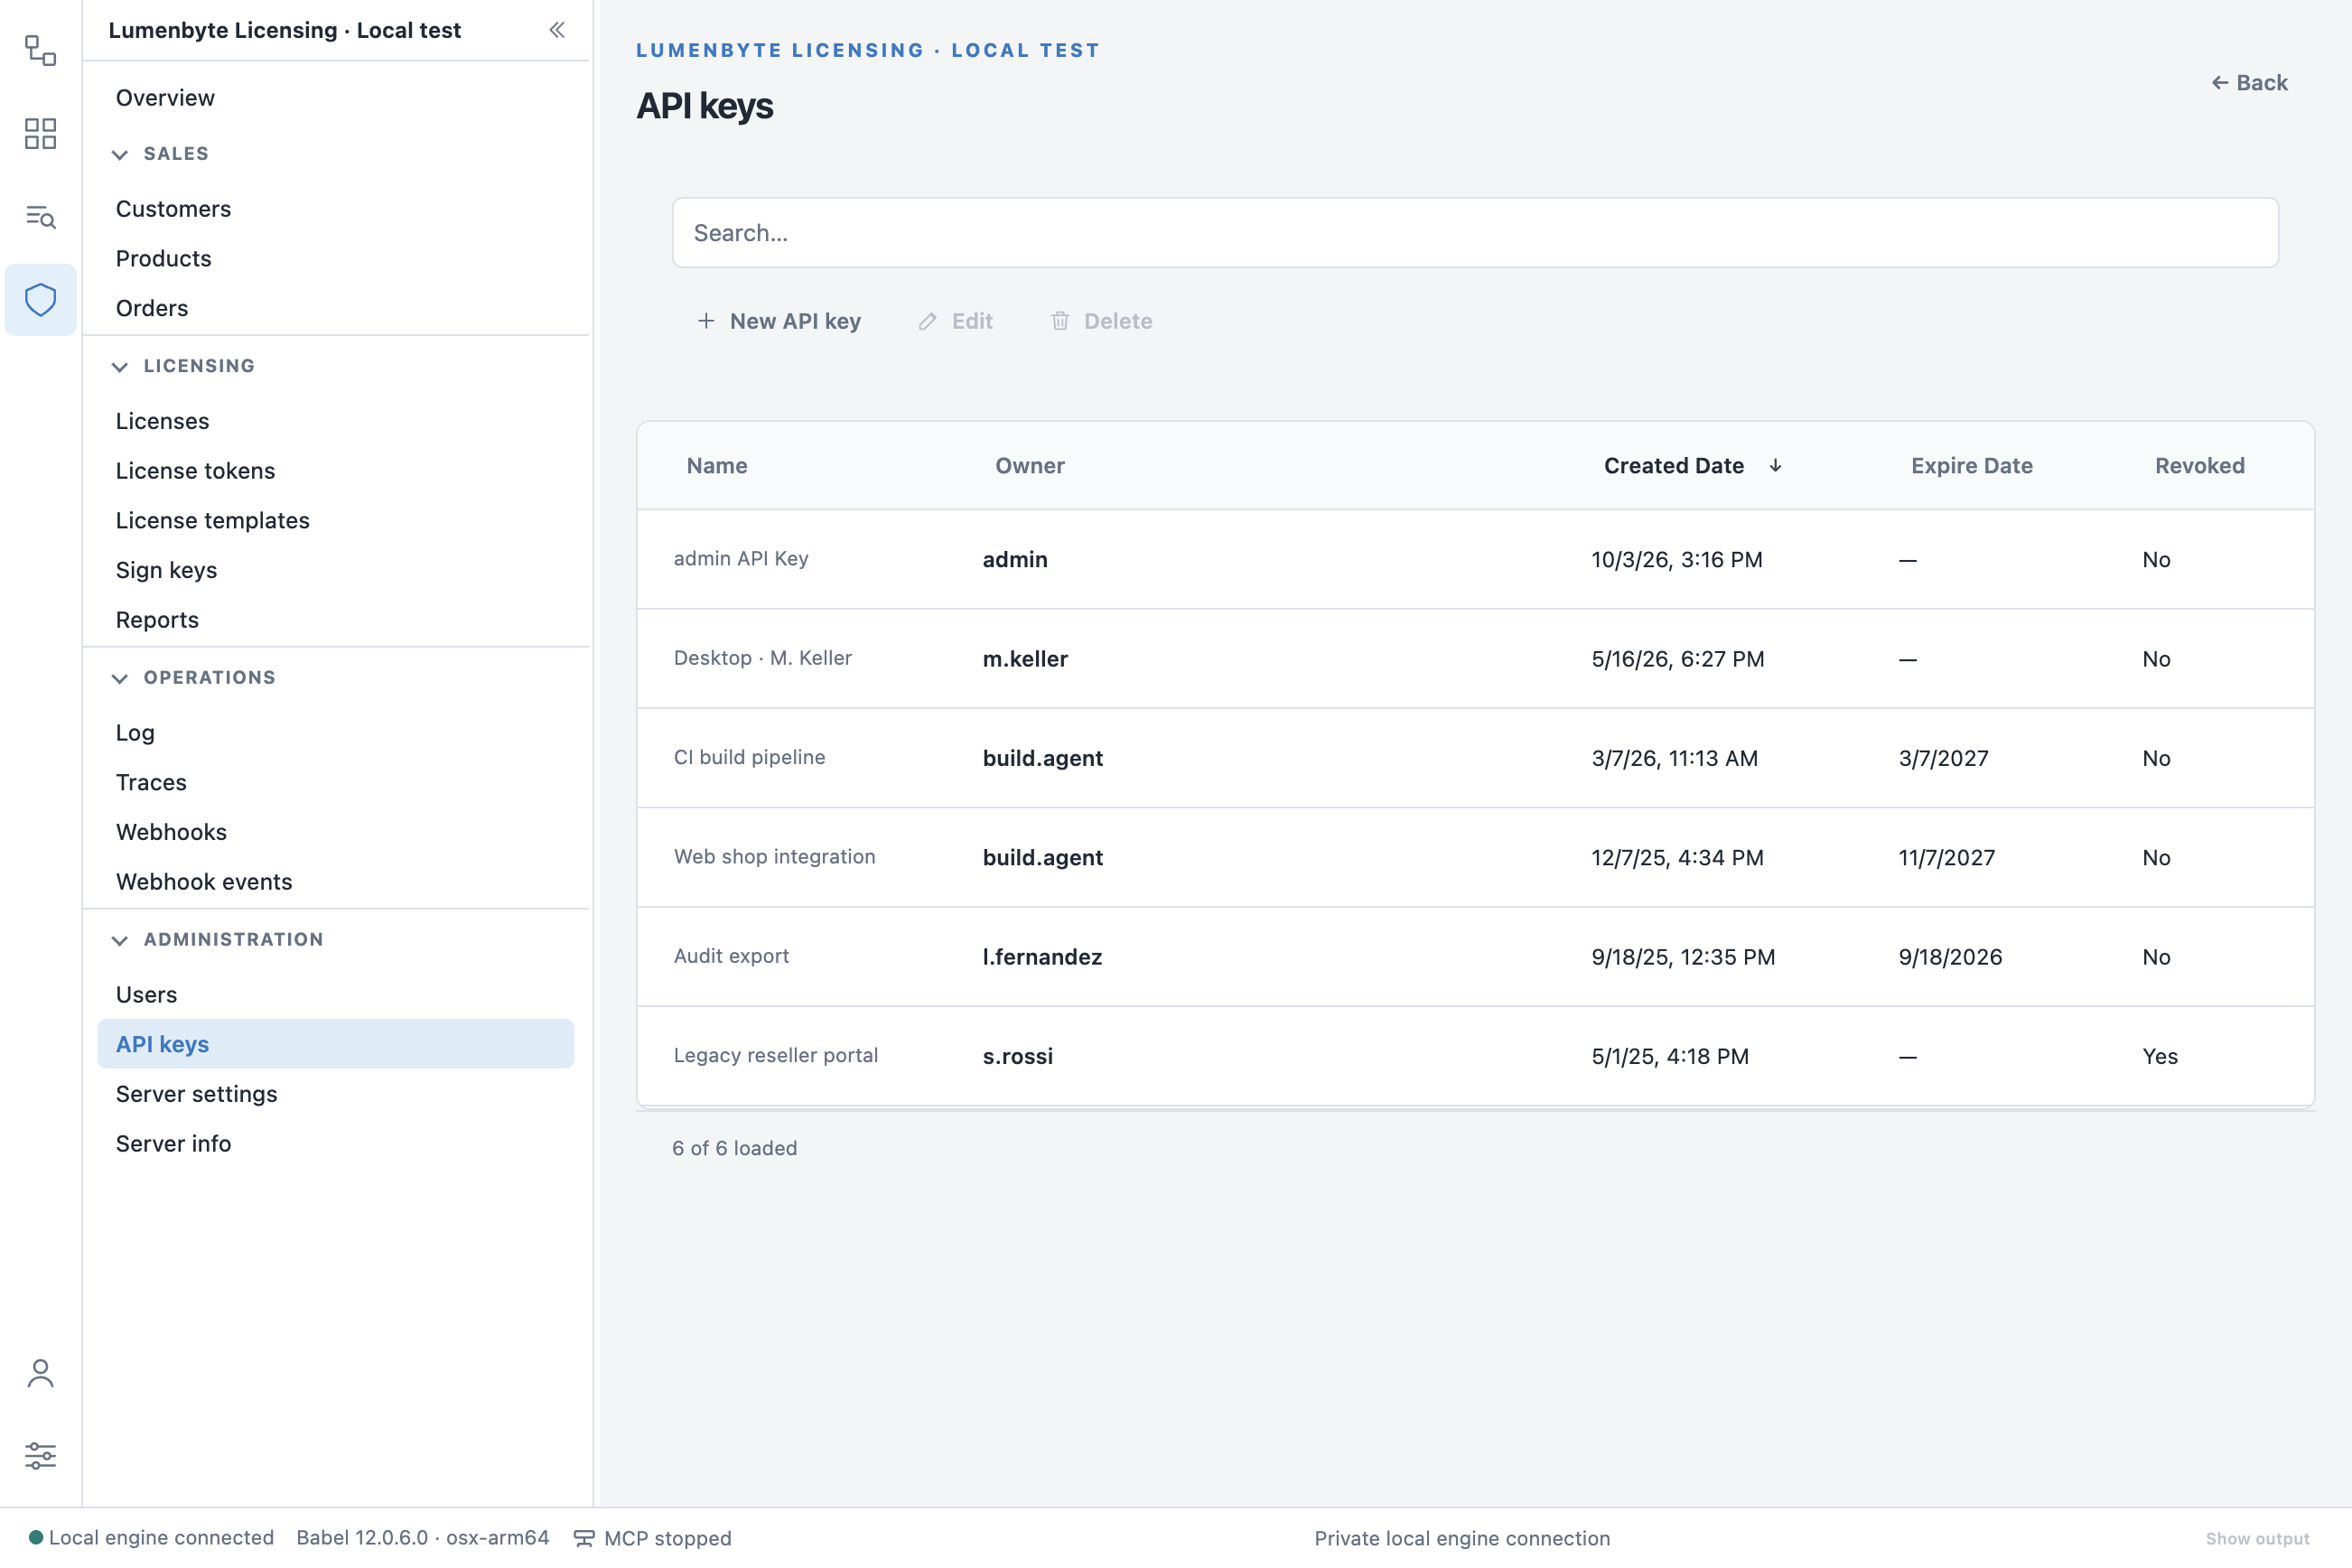
Task: Open the Products page
Action: click(336, 259)
